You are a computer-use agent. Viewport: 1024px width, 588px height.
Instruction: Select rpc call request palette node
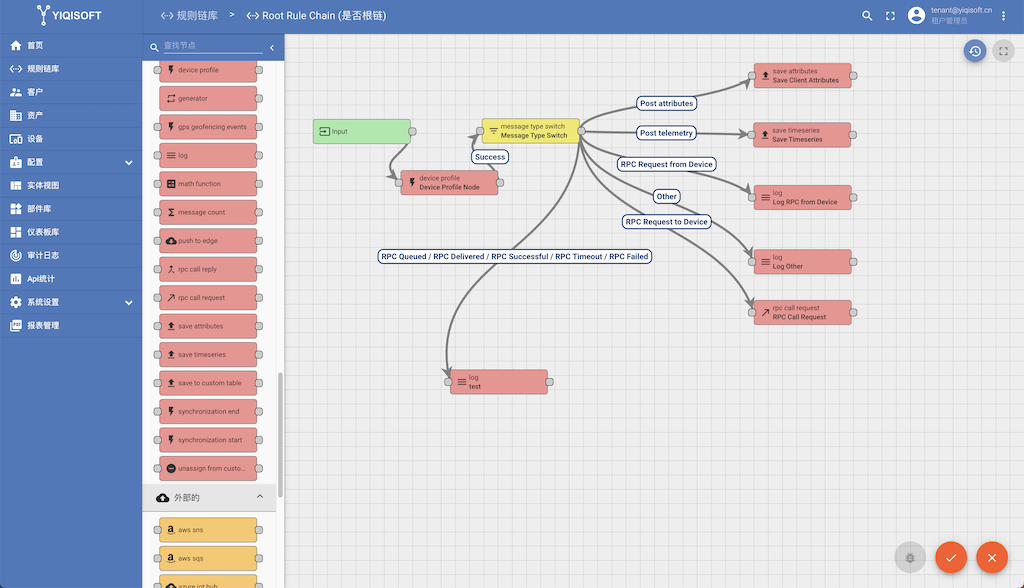click(x=208, y=297)
